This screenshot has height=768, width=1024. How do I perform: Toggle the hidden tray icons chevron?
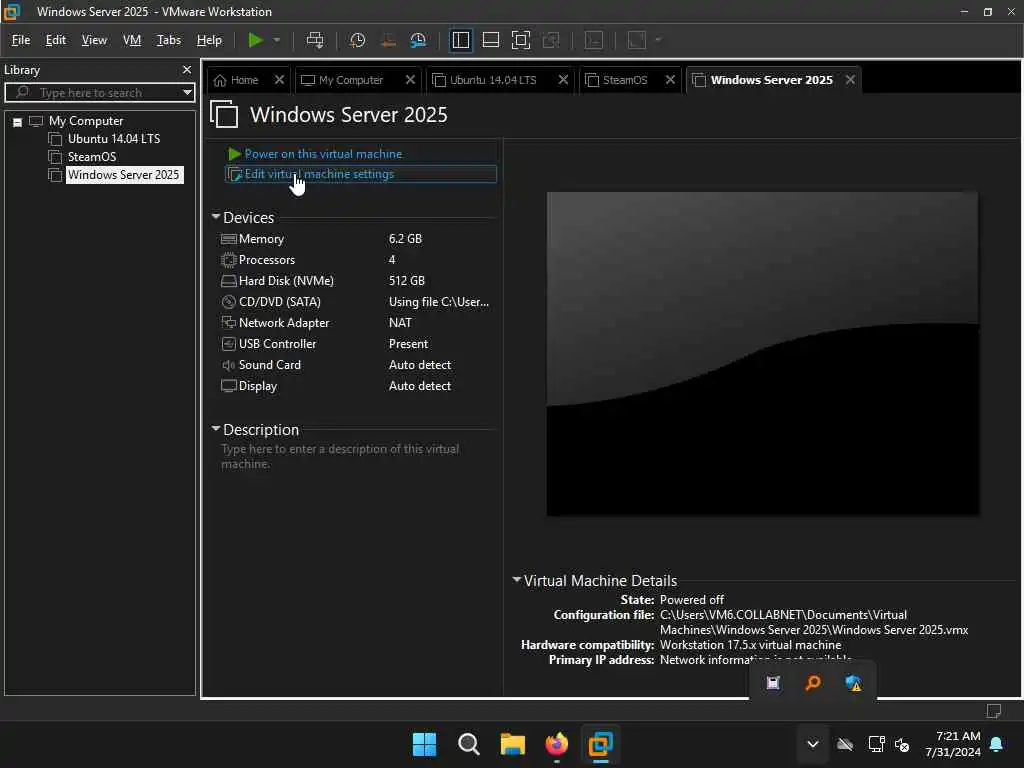[813, 744]
